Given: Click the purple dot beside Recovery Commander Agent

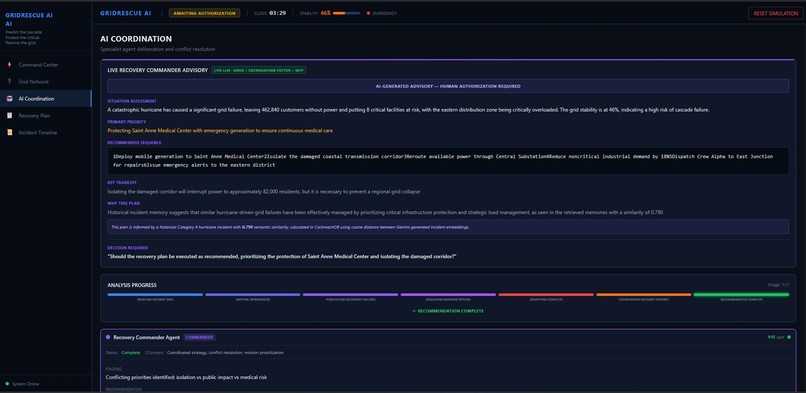Looking at the screenshot, I should [x=108, y=337].
